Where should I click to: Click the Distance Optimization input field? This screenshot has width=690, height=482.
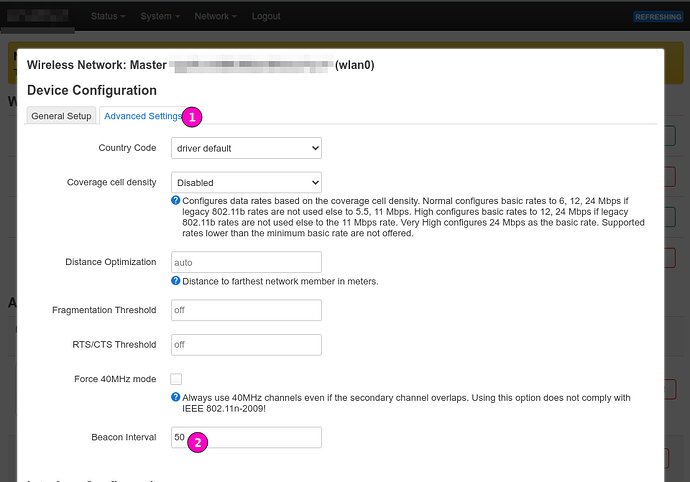[x=246, y=262]
